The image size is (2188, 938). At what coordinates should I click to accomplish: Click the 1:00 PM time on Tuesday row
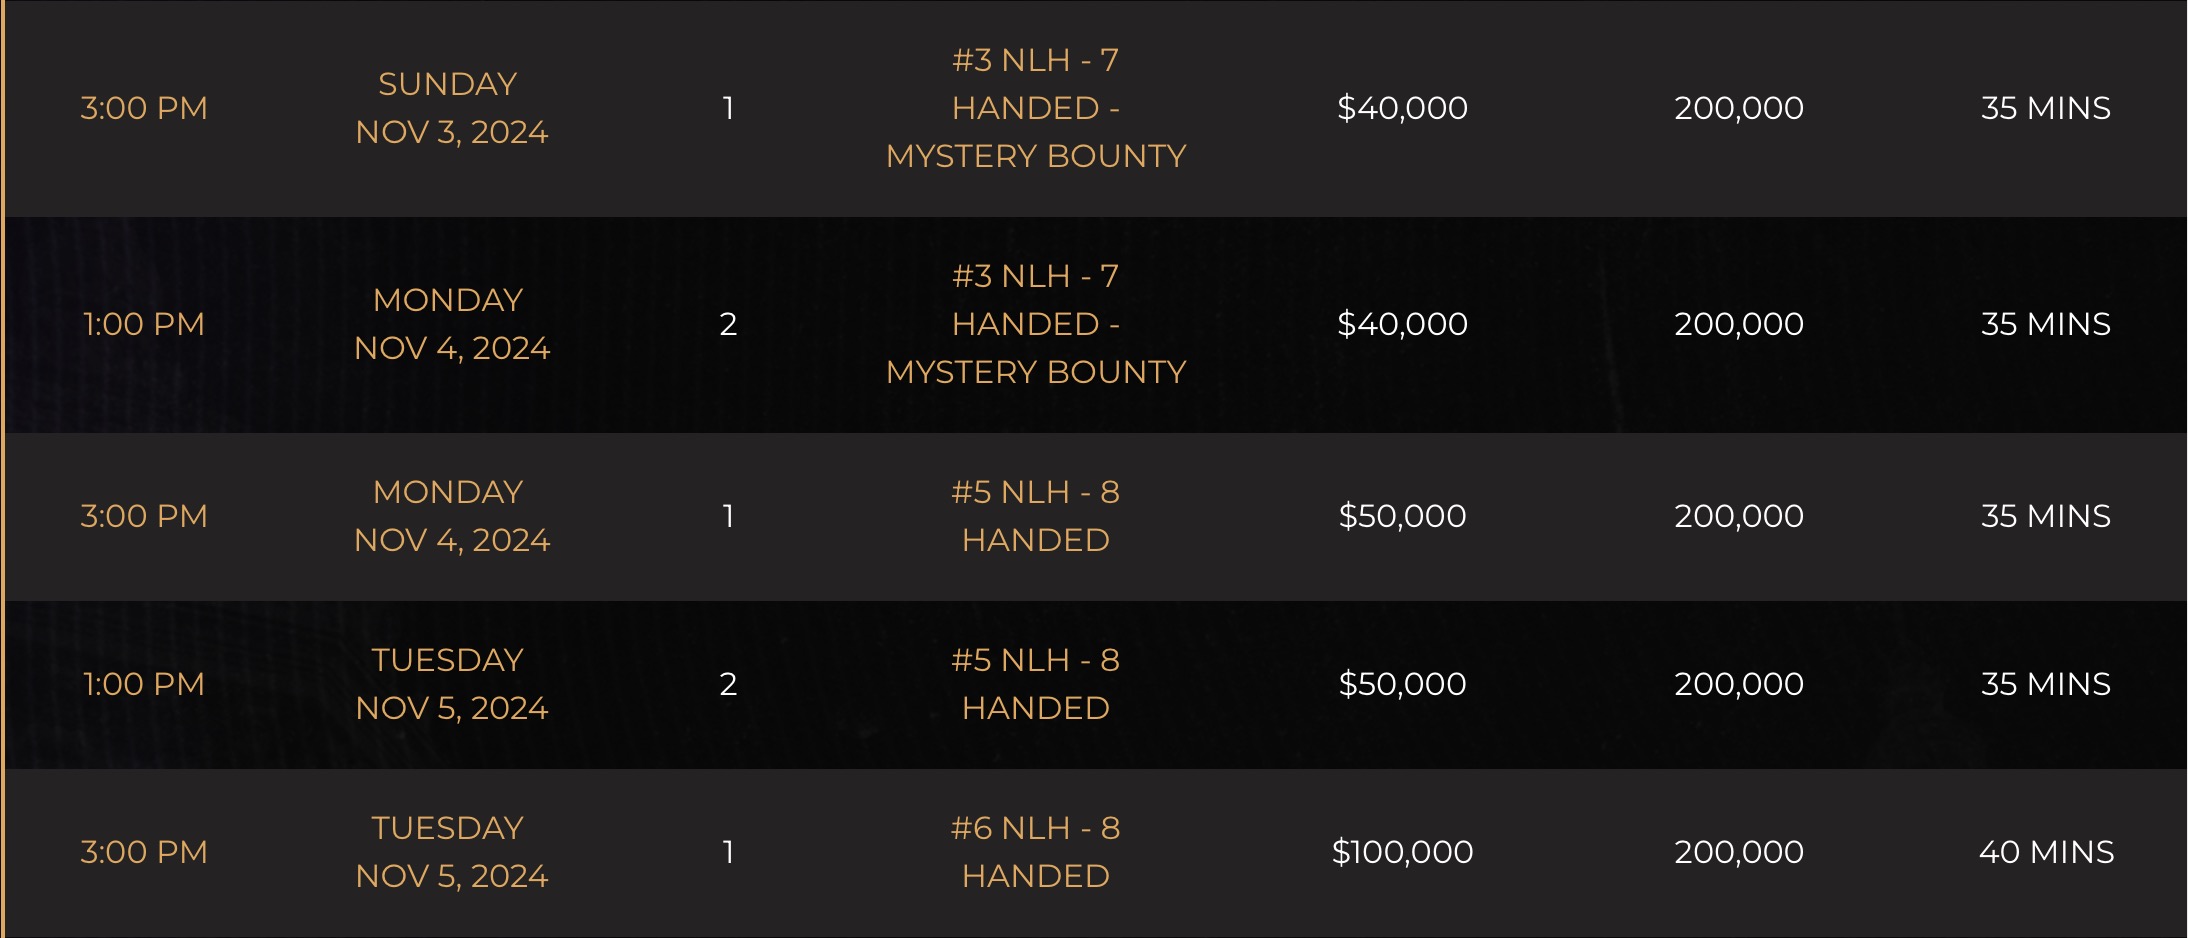144,684
